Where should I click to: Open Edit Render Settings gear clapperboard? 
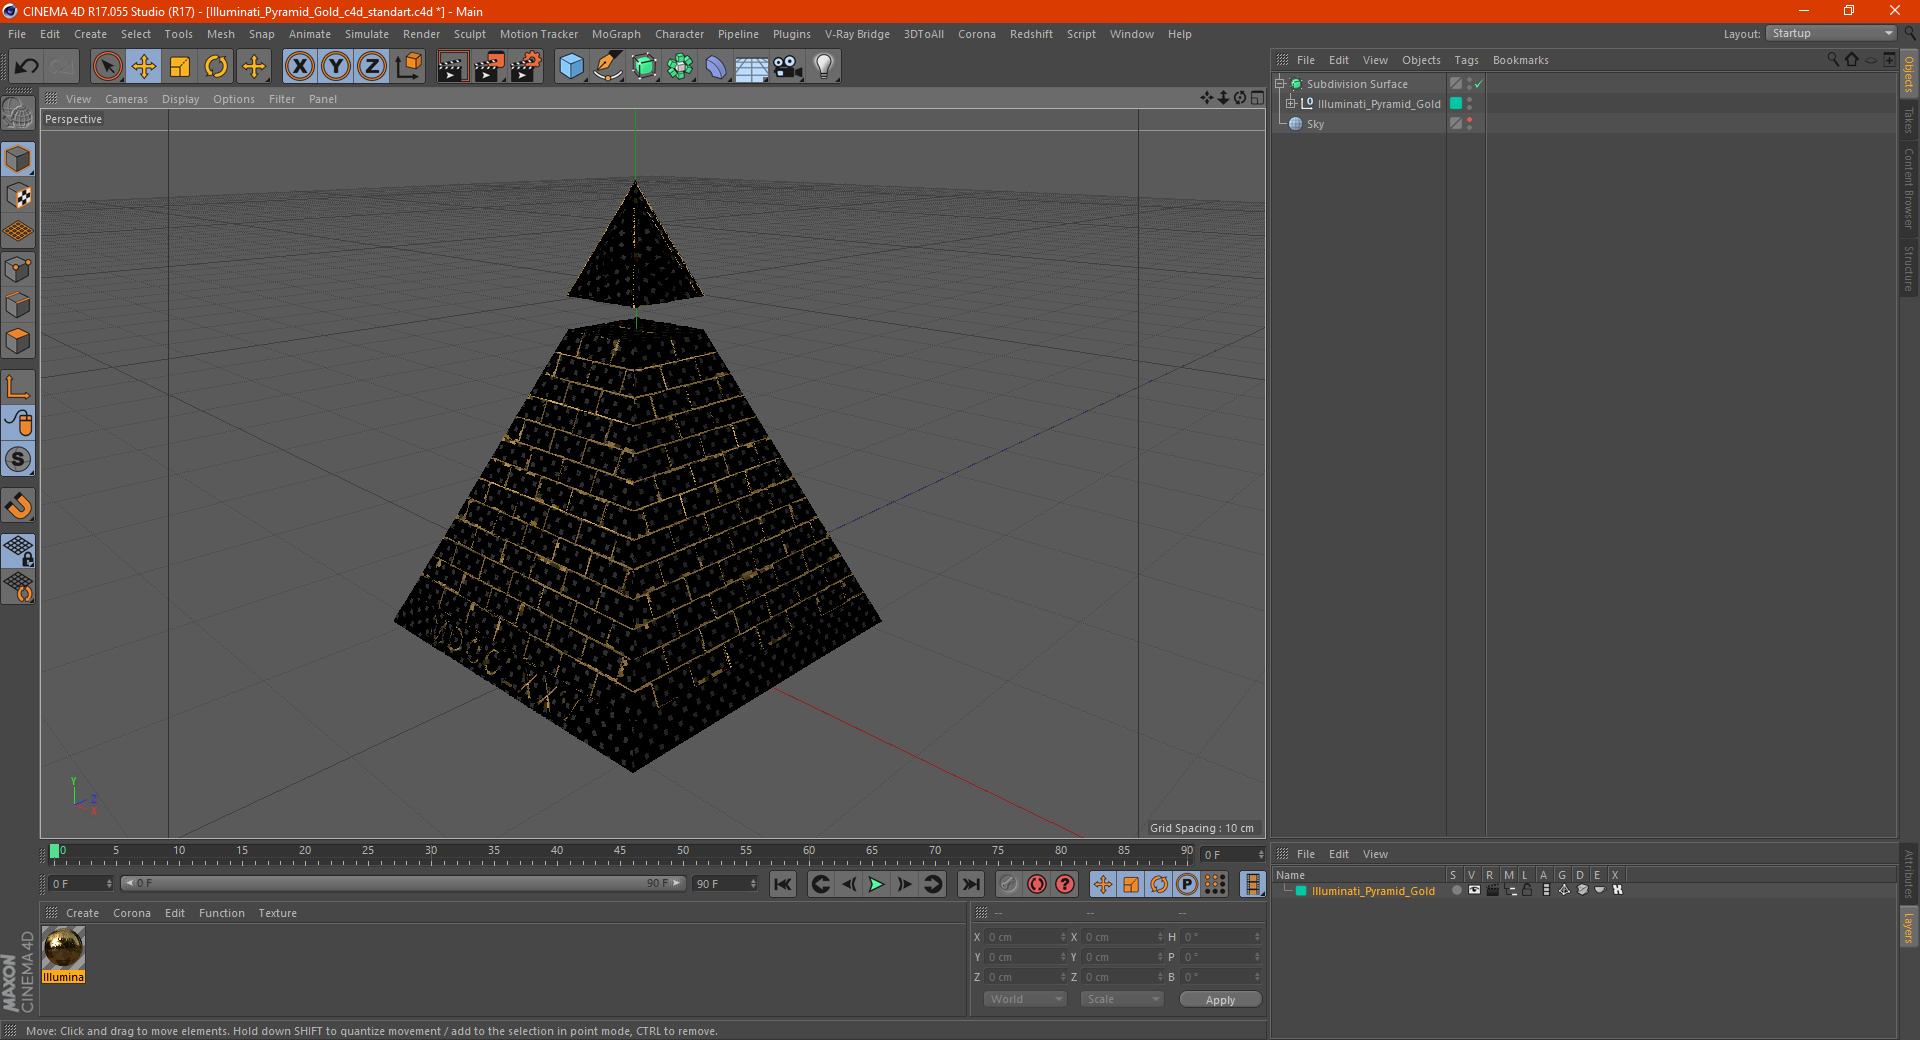tap(526, 67)
